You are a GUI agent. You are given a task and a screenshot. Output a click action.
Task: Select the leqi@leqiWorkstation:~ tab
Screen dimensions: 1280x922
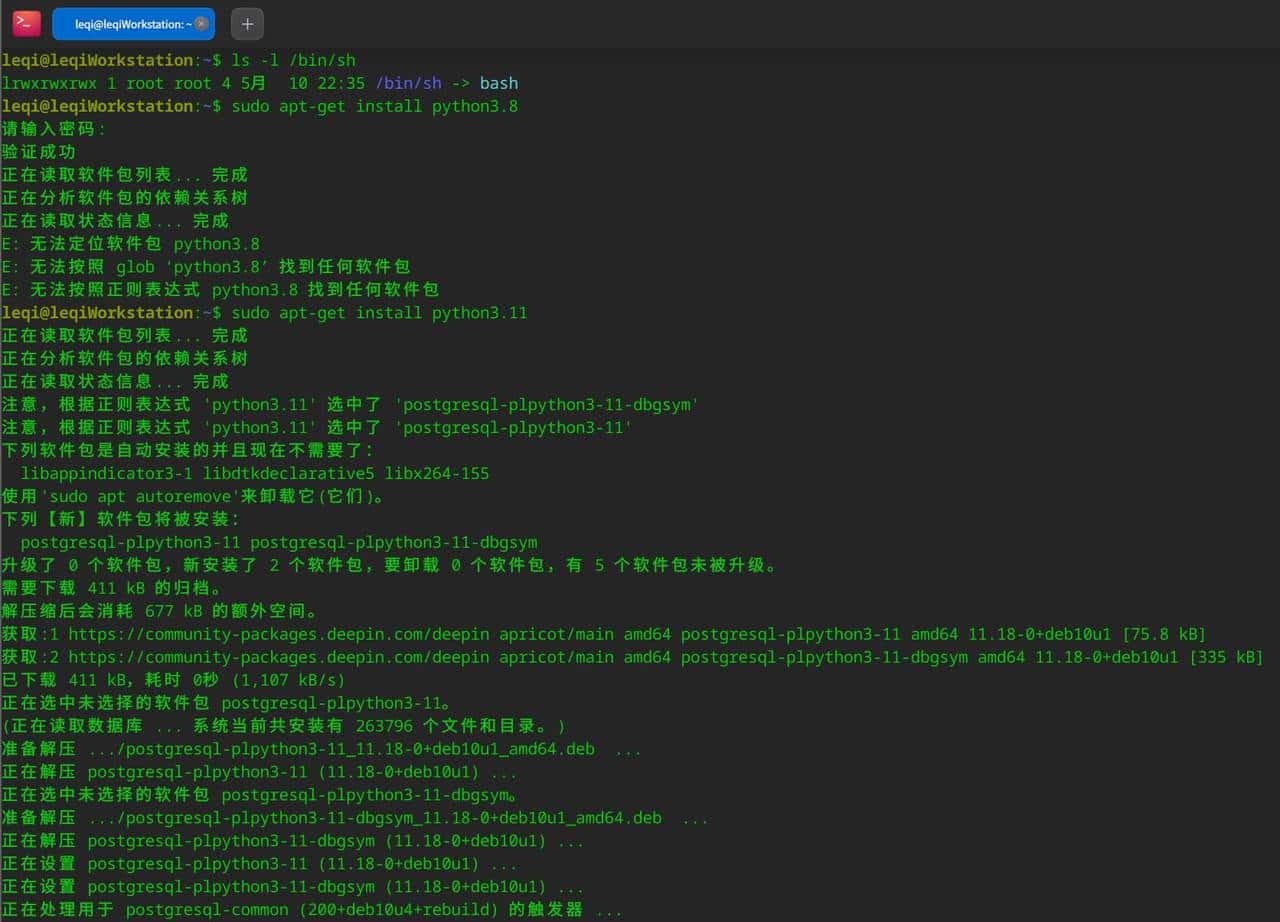pos(130,24)
